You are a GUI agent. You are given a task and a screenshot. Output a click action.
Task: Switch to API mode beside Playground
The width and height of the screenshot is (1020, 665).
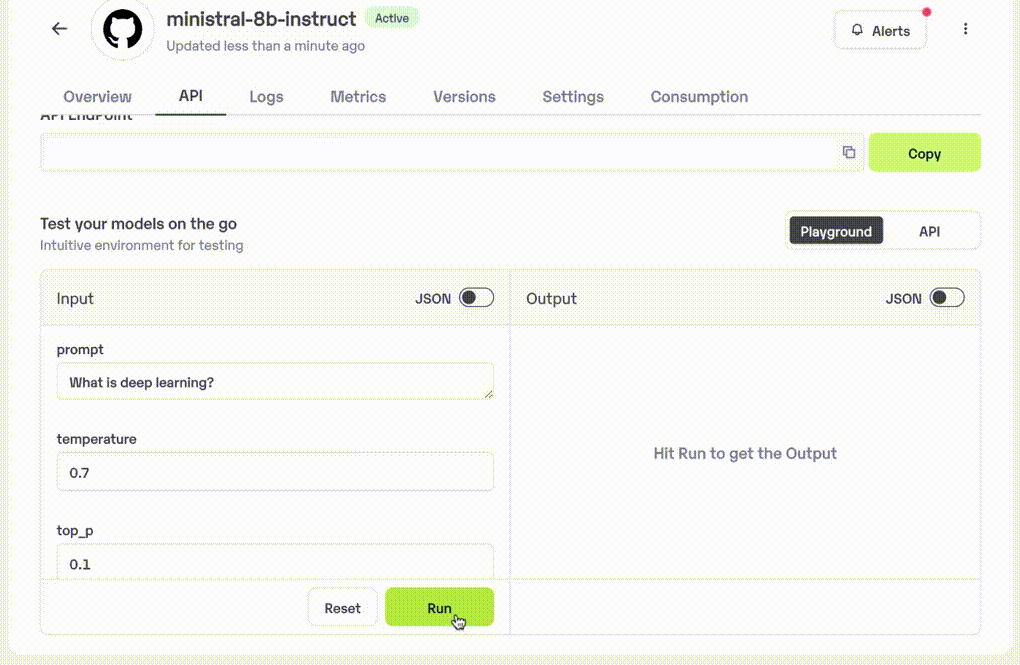pos(929,231)
